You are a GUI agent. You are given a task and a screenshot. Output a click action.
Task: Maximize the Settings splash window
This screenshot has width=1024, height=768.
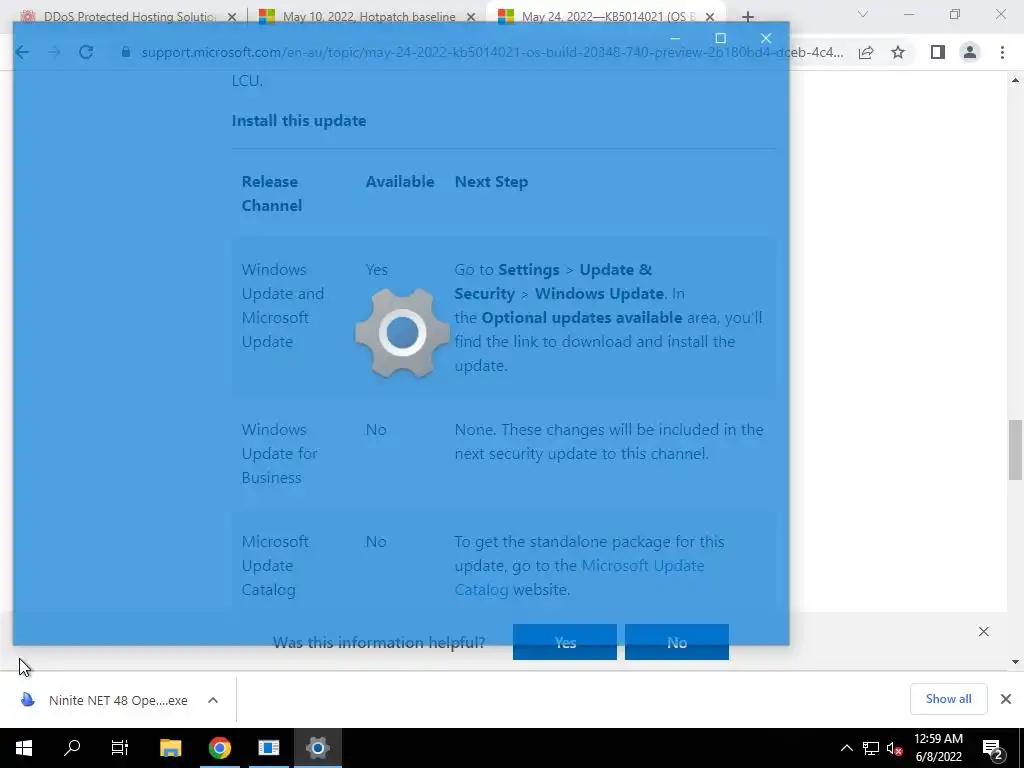tap(720, 38)
